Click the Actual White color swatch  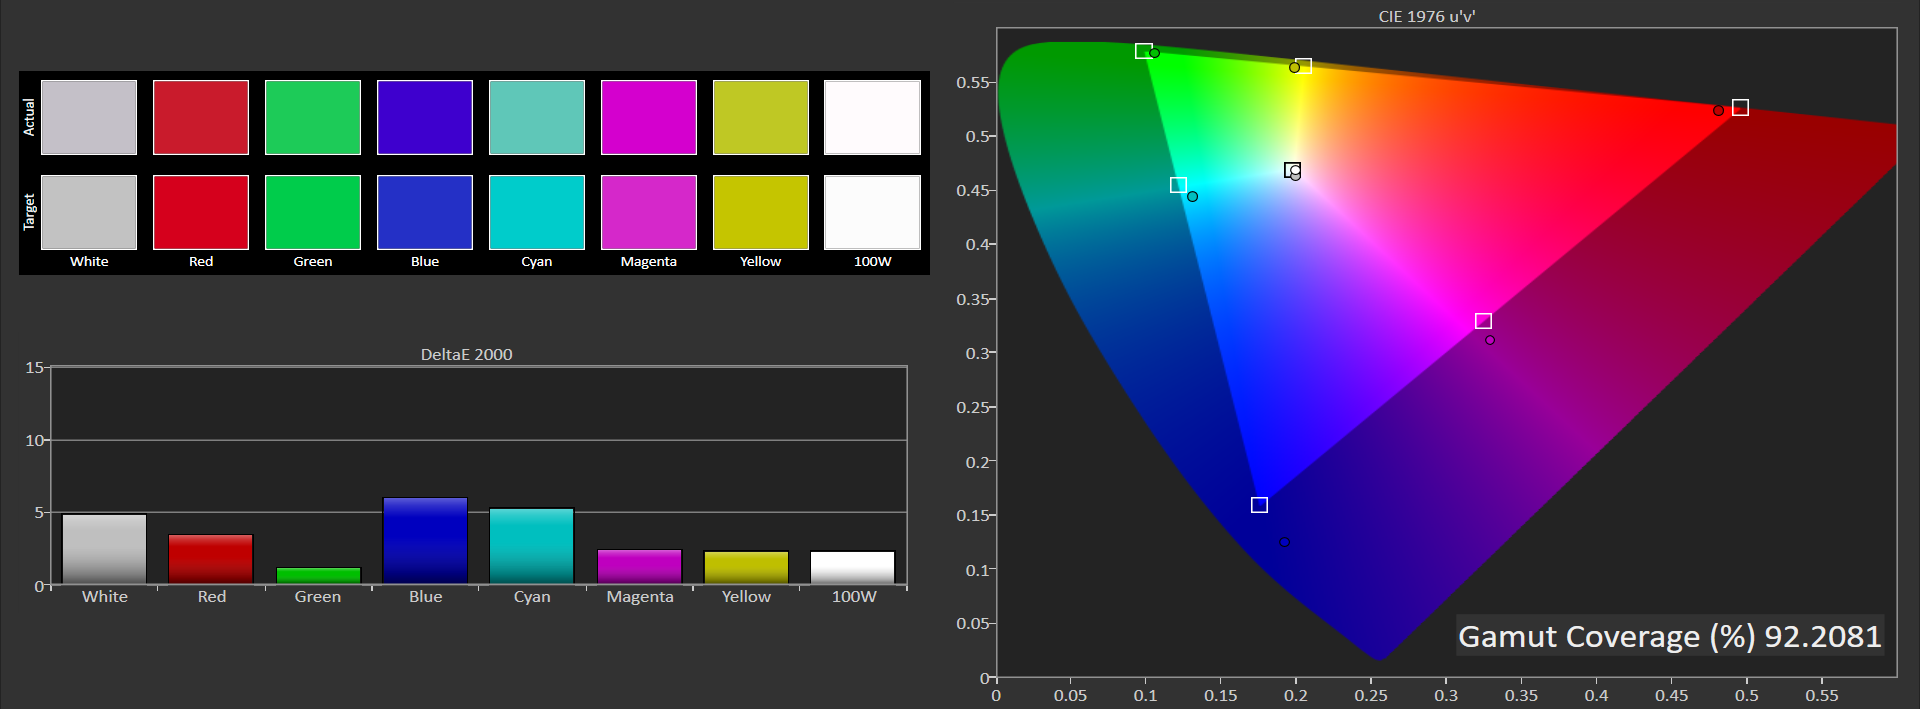click(x=89, y=118)
